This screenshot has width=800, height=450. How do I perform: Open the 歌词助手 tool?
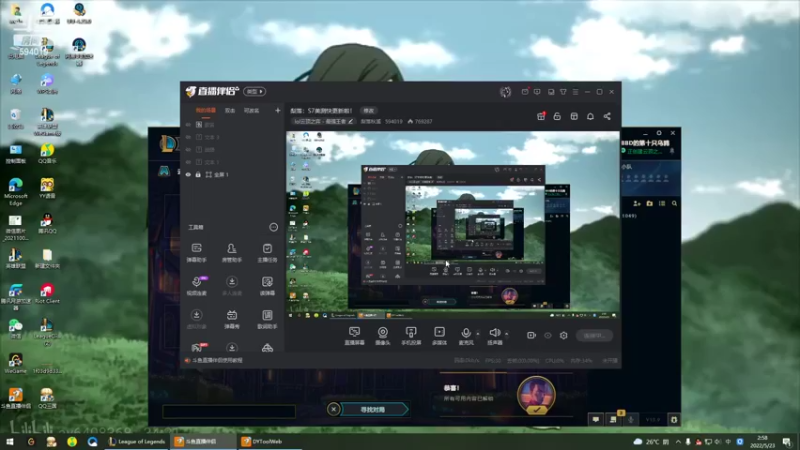click(x=267, y=319)
